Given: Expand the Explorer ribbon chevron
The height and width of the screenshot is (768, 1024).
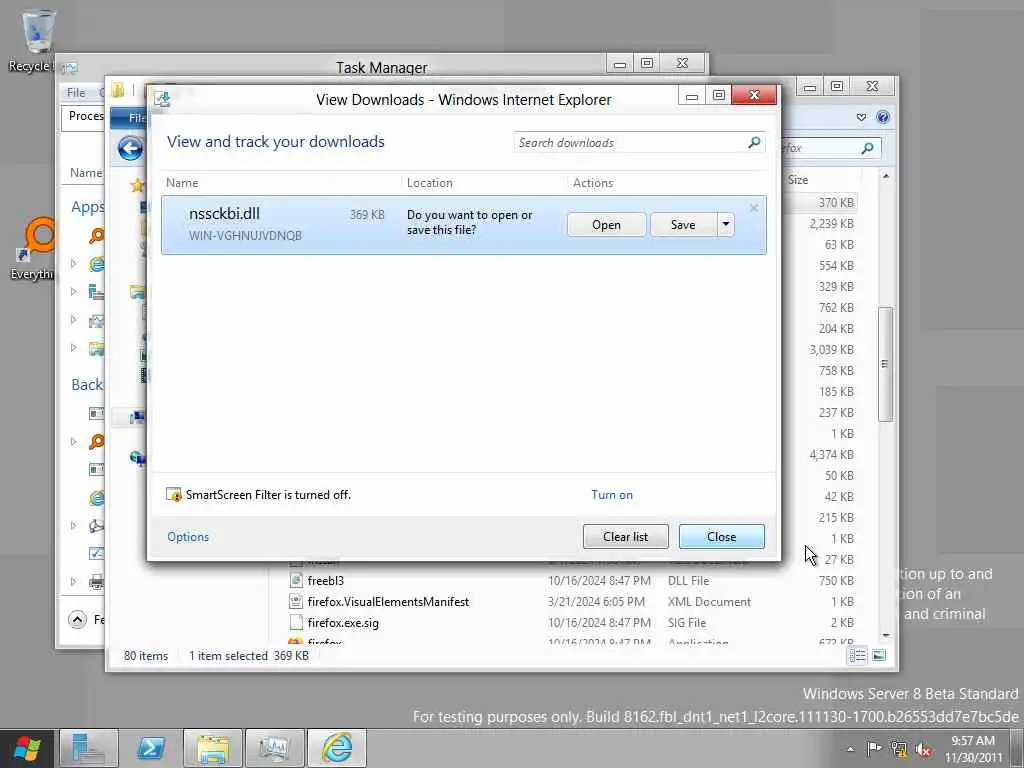Looking at the screenshot, I should pyautogui.click(x=861, y=118).
